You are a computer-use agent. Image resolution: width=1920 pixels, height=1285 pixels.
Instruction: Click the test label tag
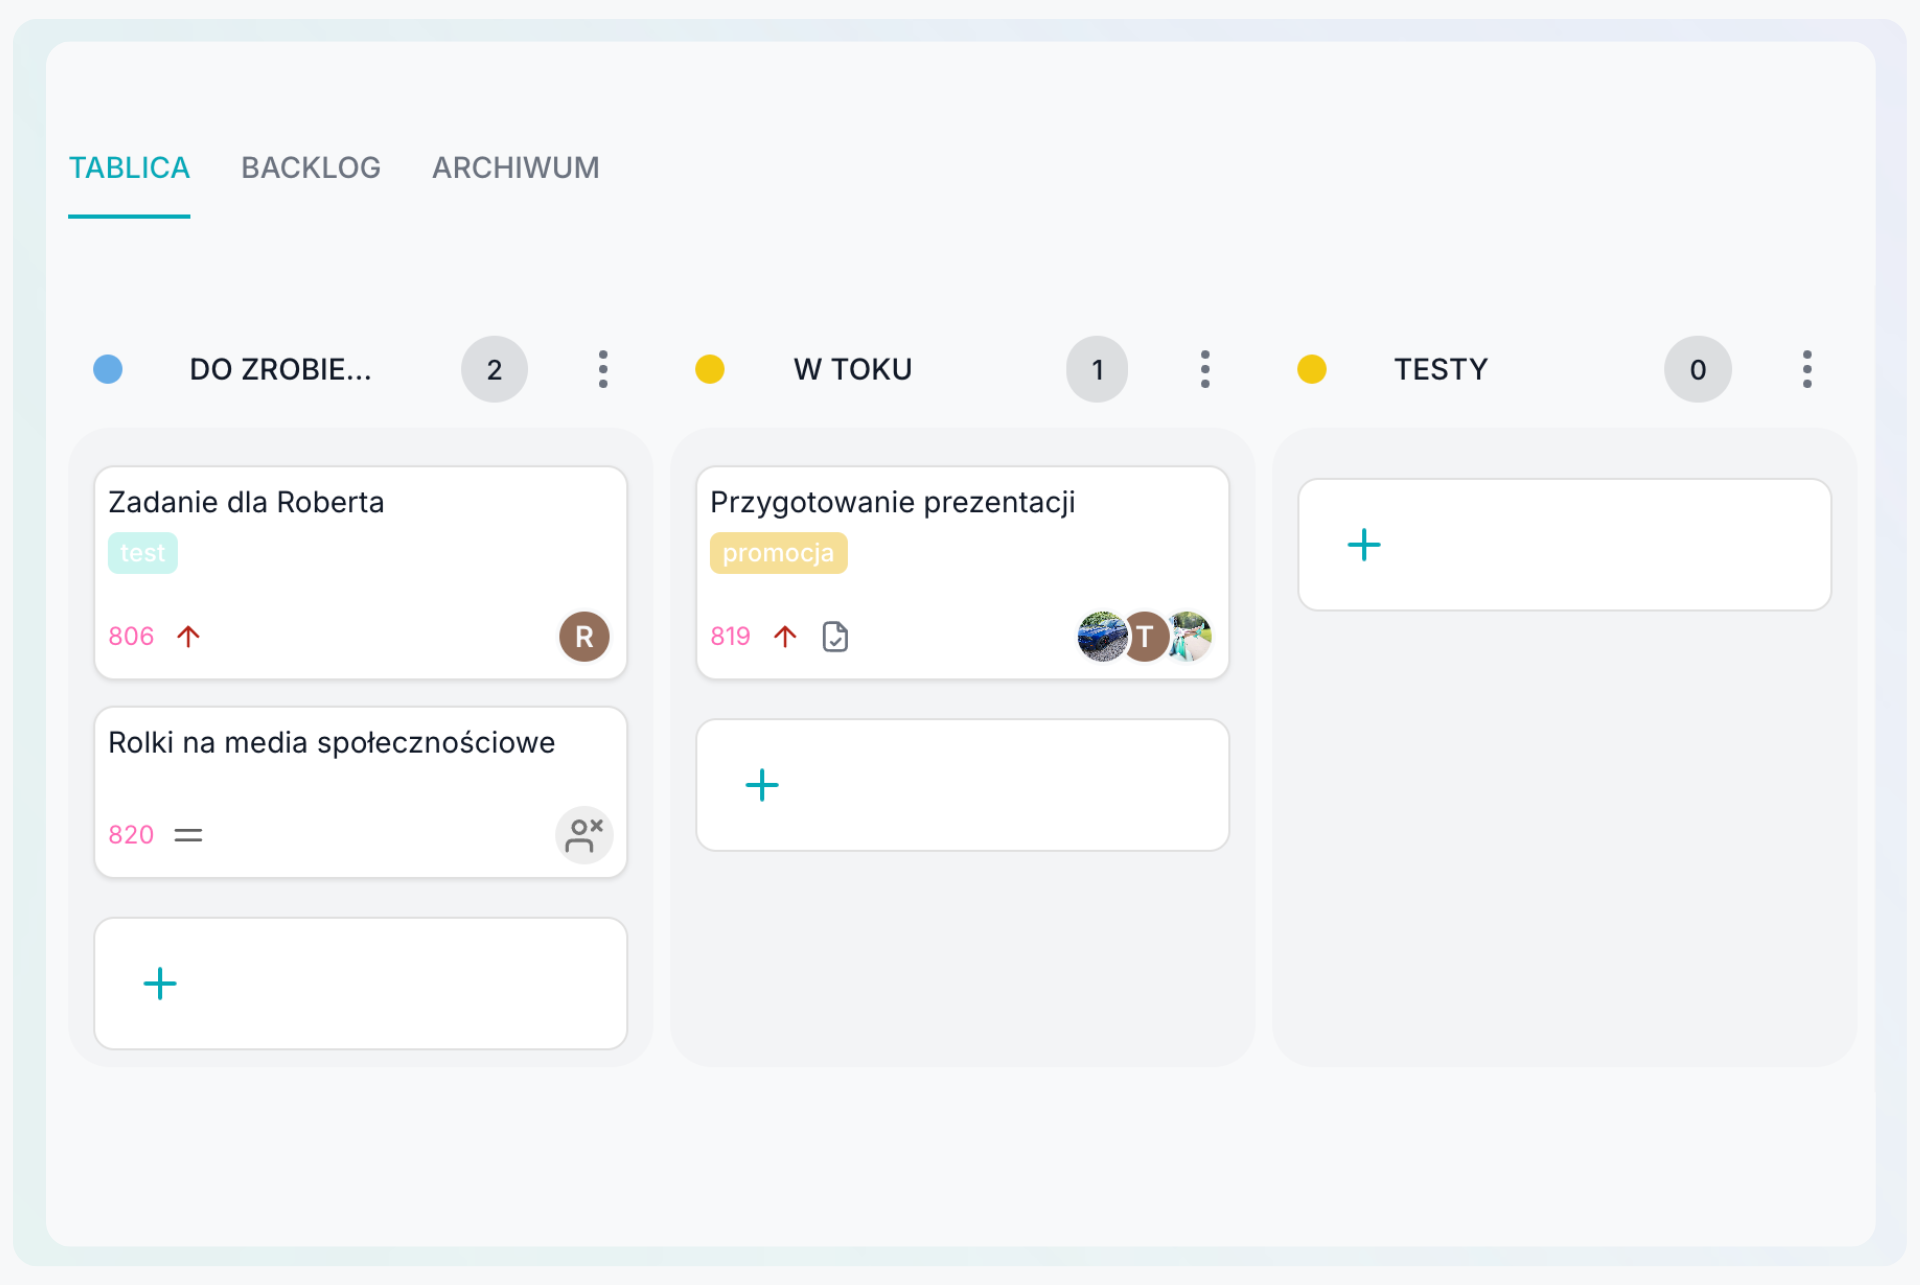coord(142,553)
